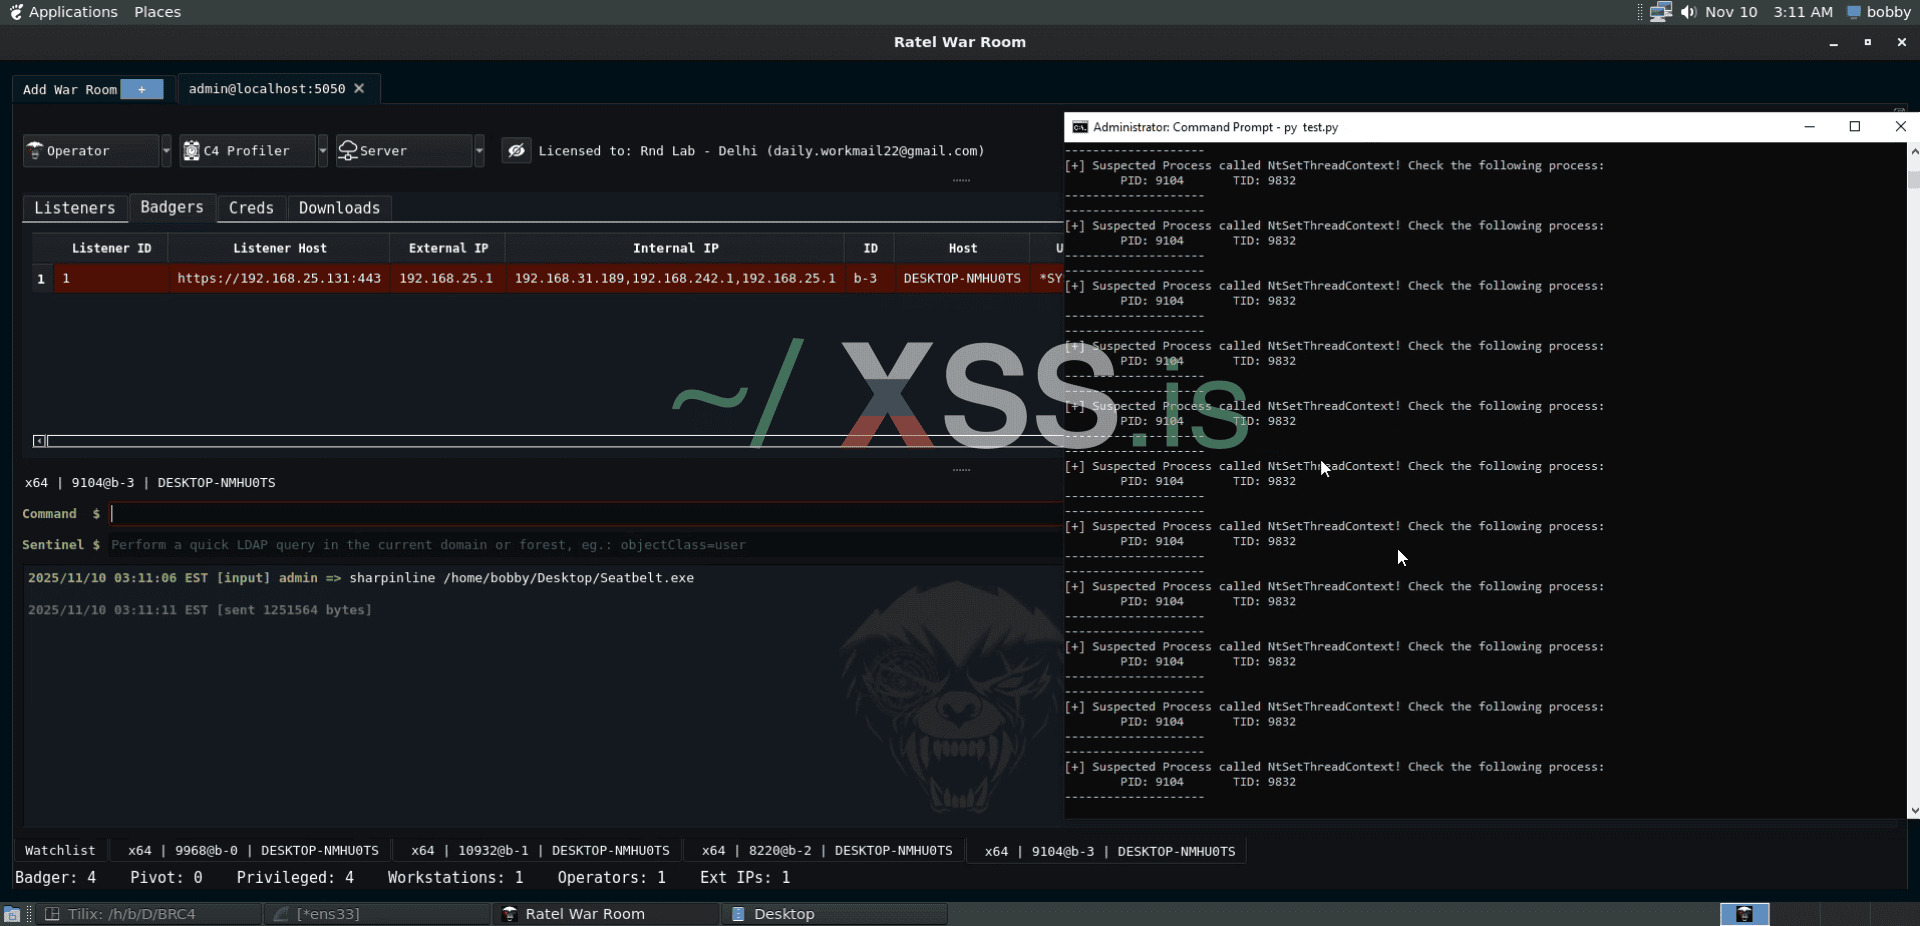The height and width of the screenshot is (926, 1920).
Task: Focus the Sentinel LDAP query field
Action: pos(585,545)
